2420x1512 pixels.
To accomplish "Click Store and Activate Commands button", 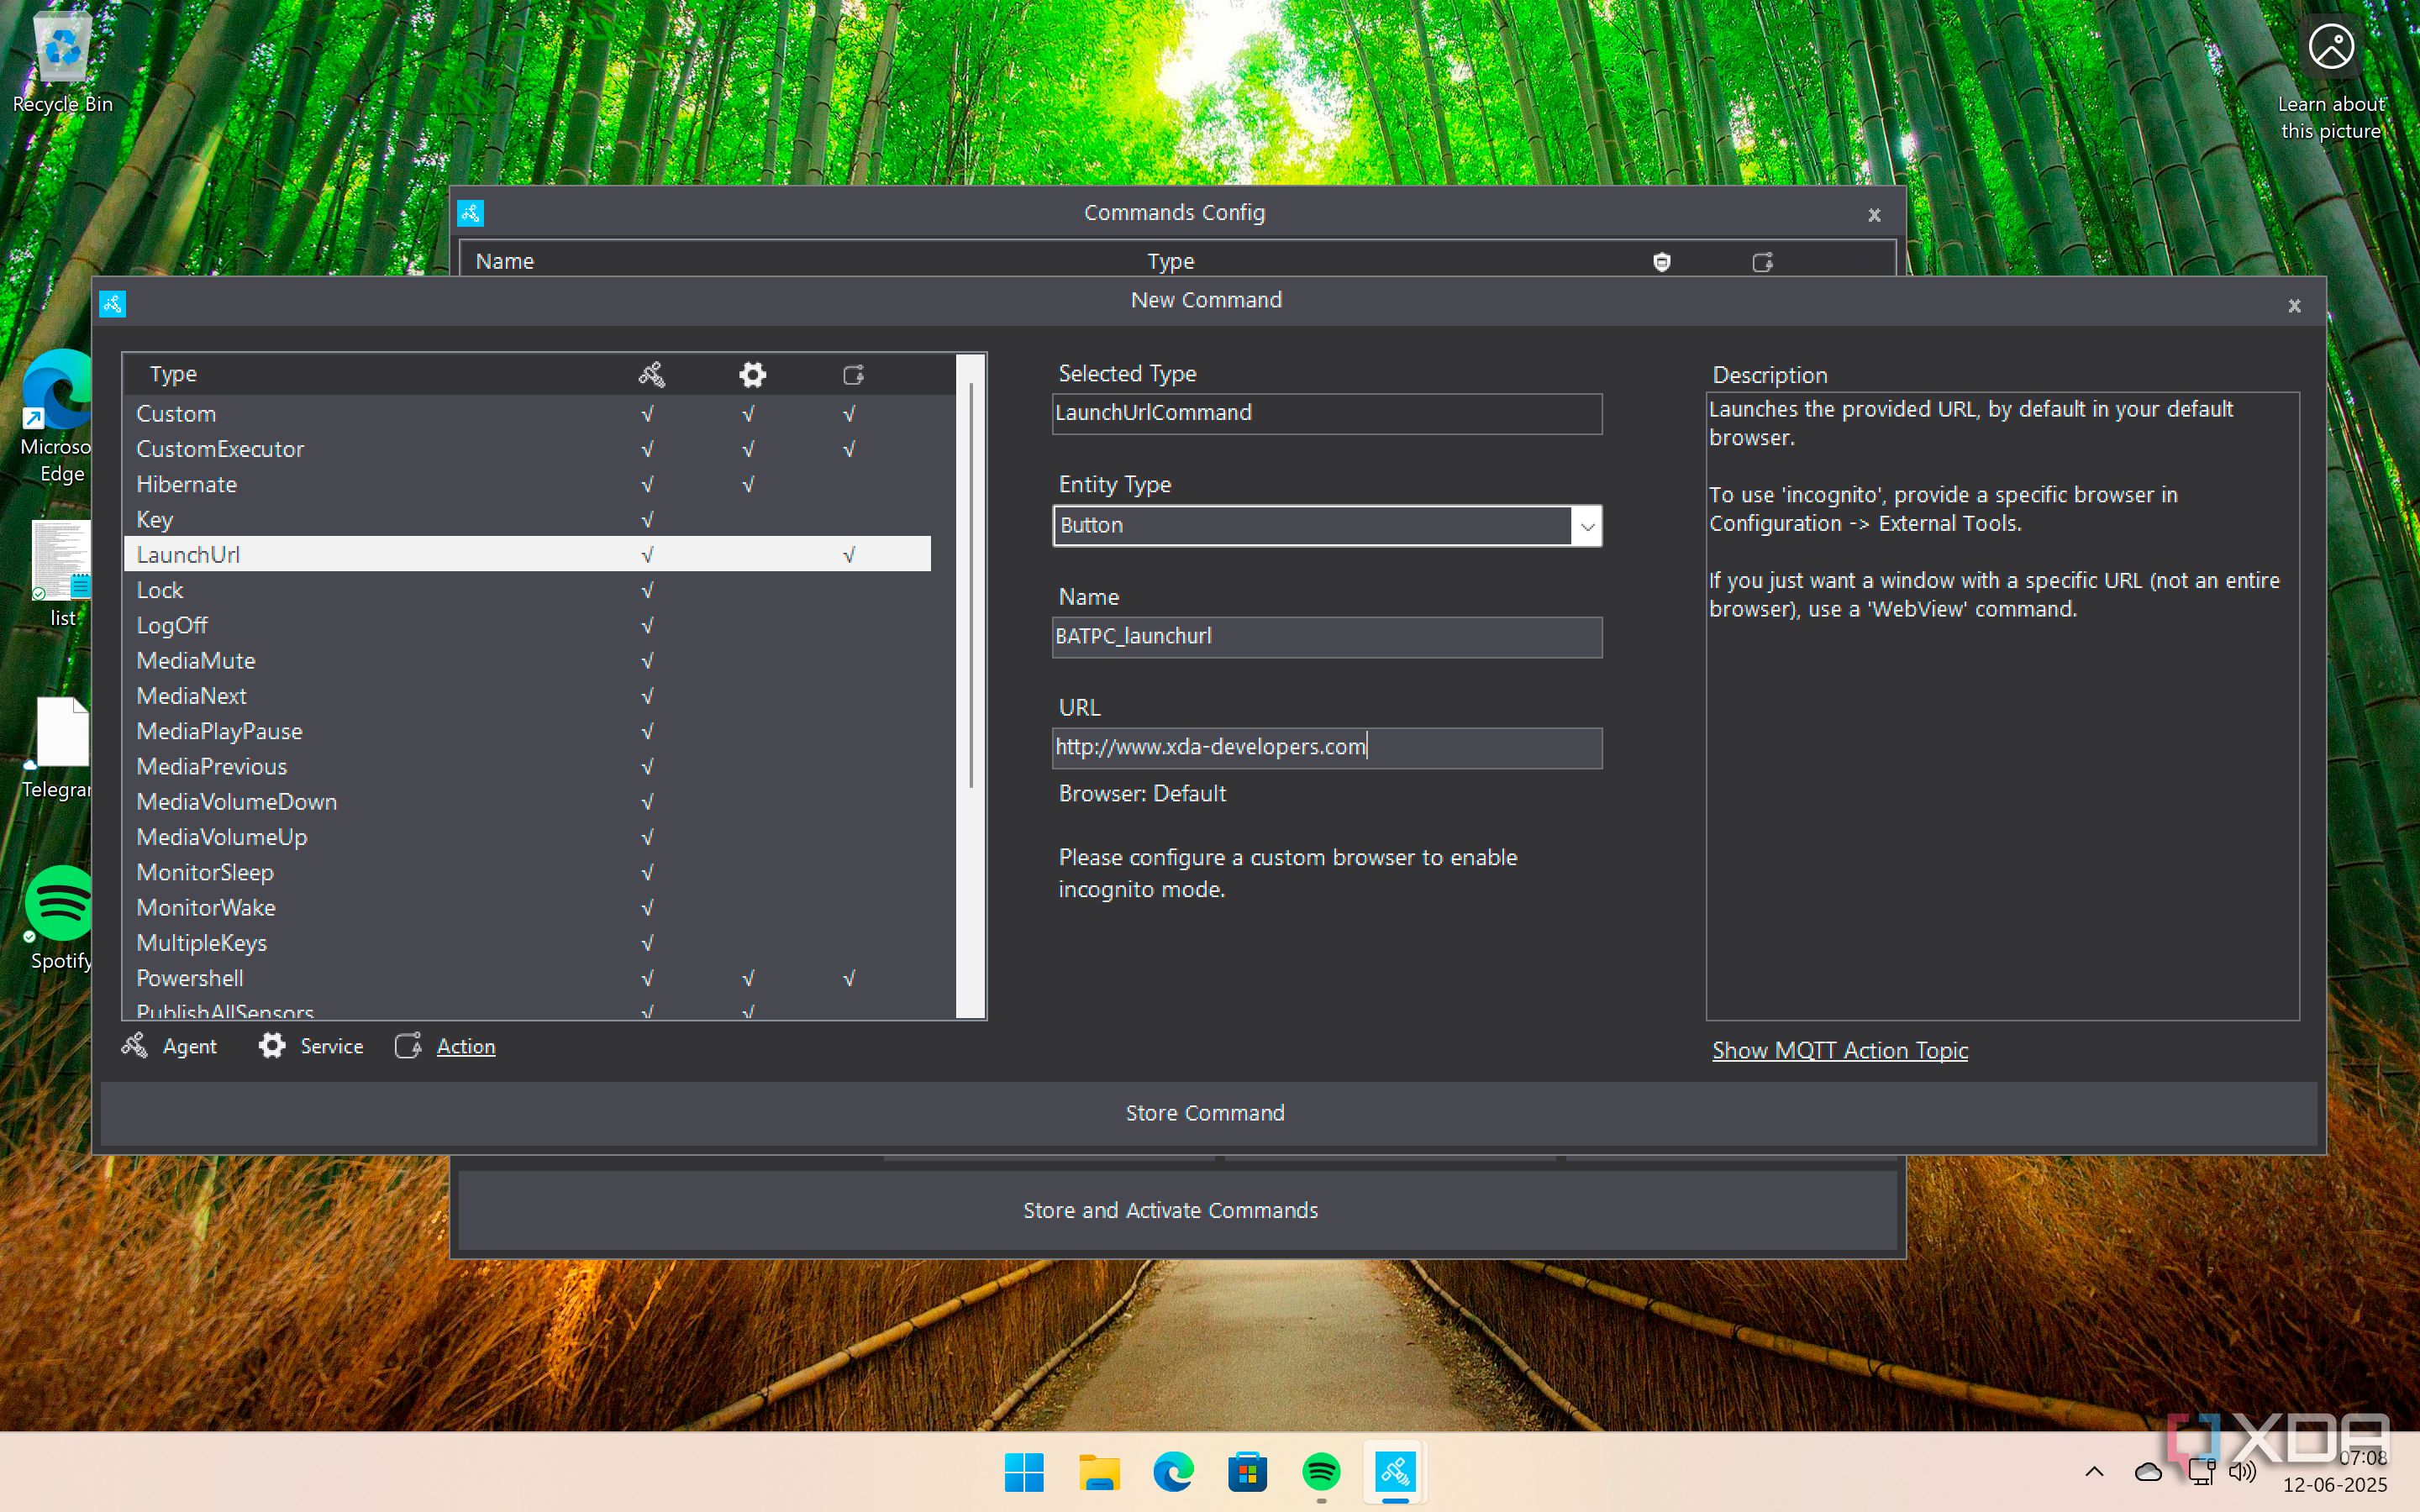I will coord(1177,1210).
